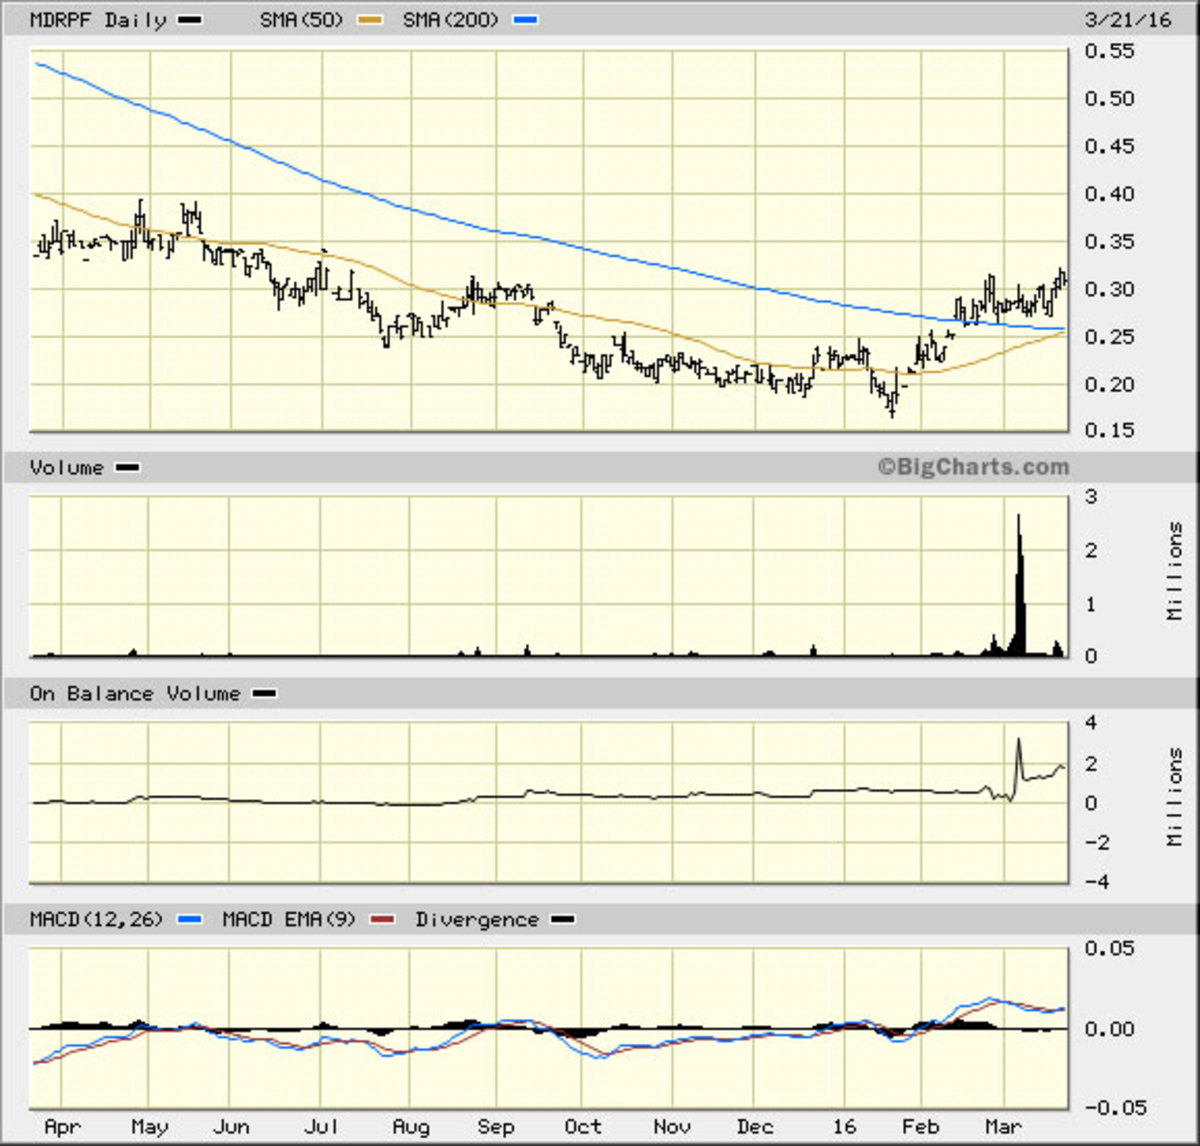
Task: Click the SMA(200) legend text
Action: pos(450,20)
